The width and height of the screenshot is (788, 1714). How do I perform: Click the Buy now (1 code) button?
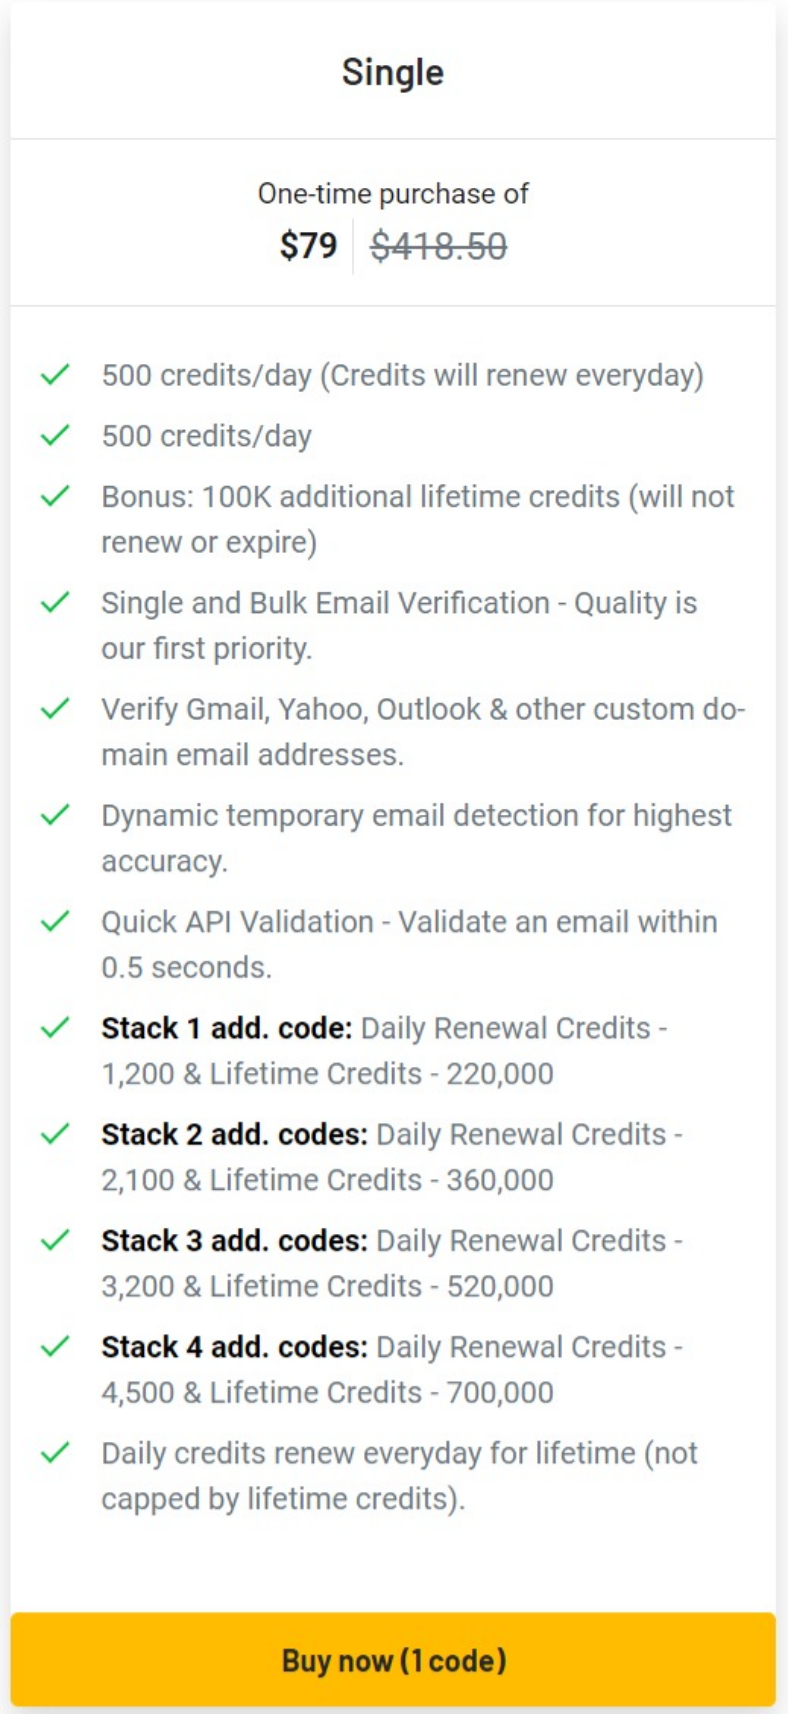[393, 1660]
